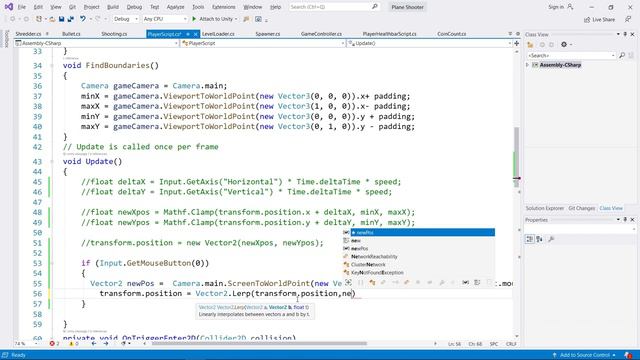Click the Open File folder icon
This screenshot has width=640, height=360.
point(52,19)
